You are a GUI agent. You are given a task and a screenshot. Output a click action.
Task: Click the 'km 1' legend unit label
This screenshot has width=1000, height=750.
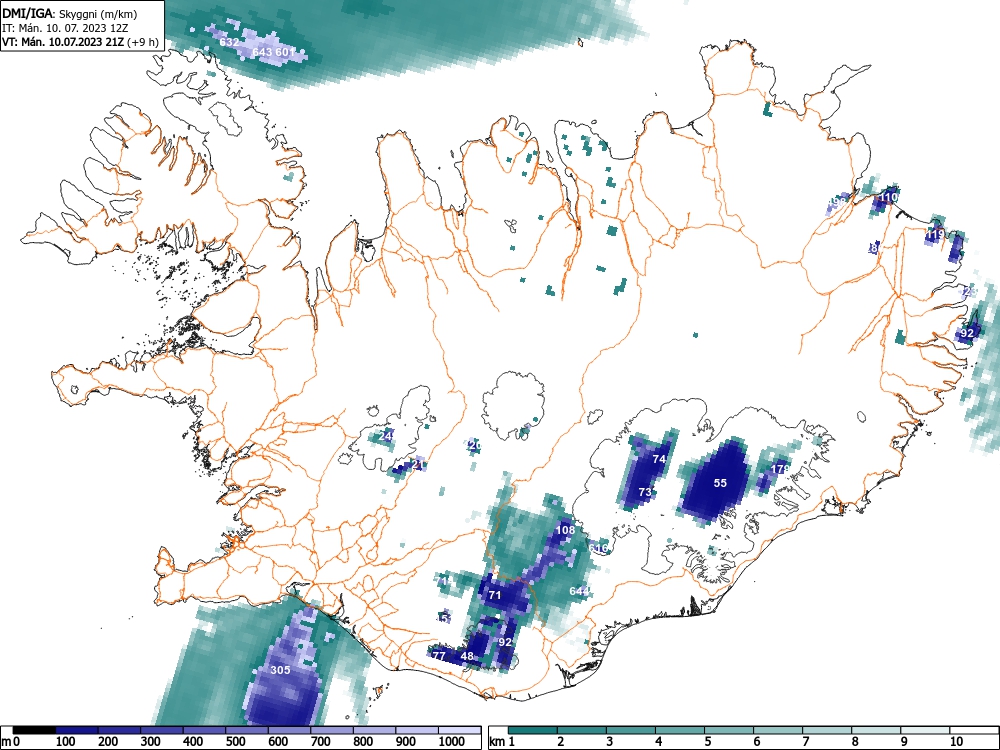(502, 742)
